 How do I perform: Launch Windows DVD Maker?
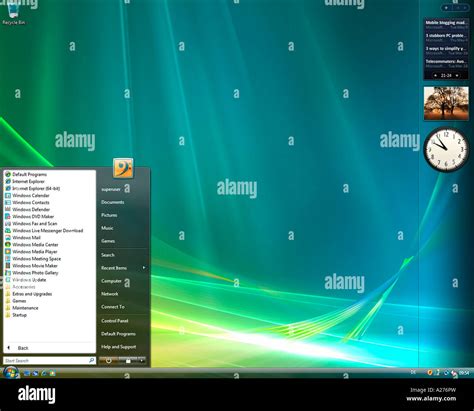30,216
